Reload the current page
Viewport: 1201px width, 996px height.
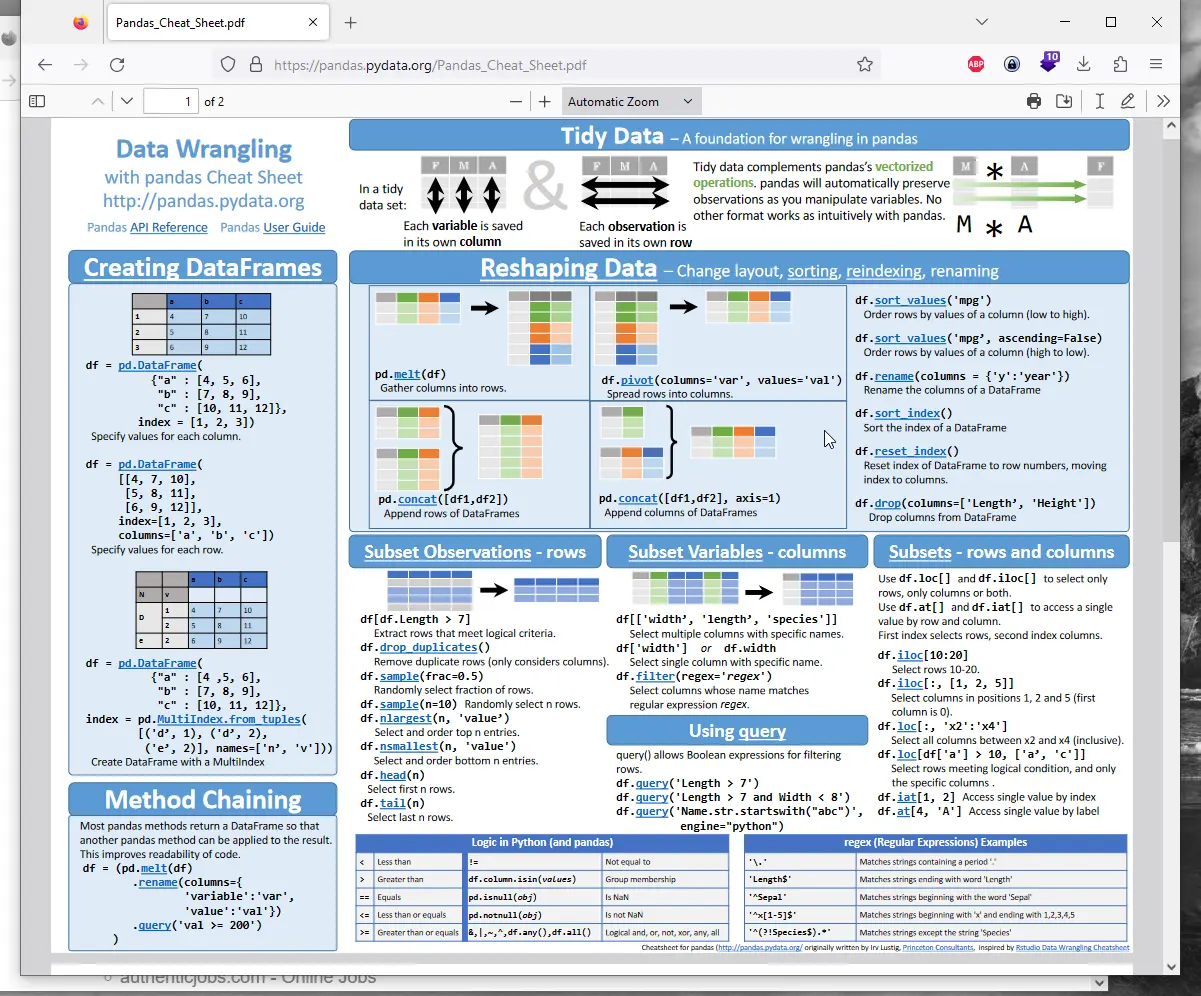coord(117,65)
